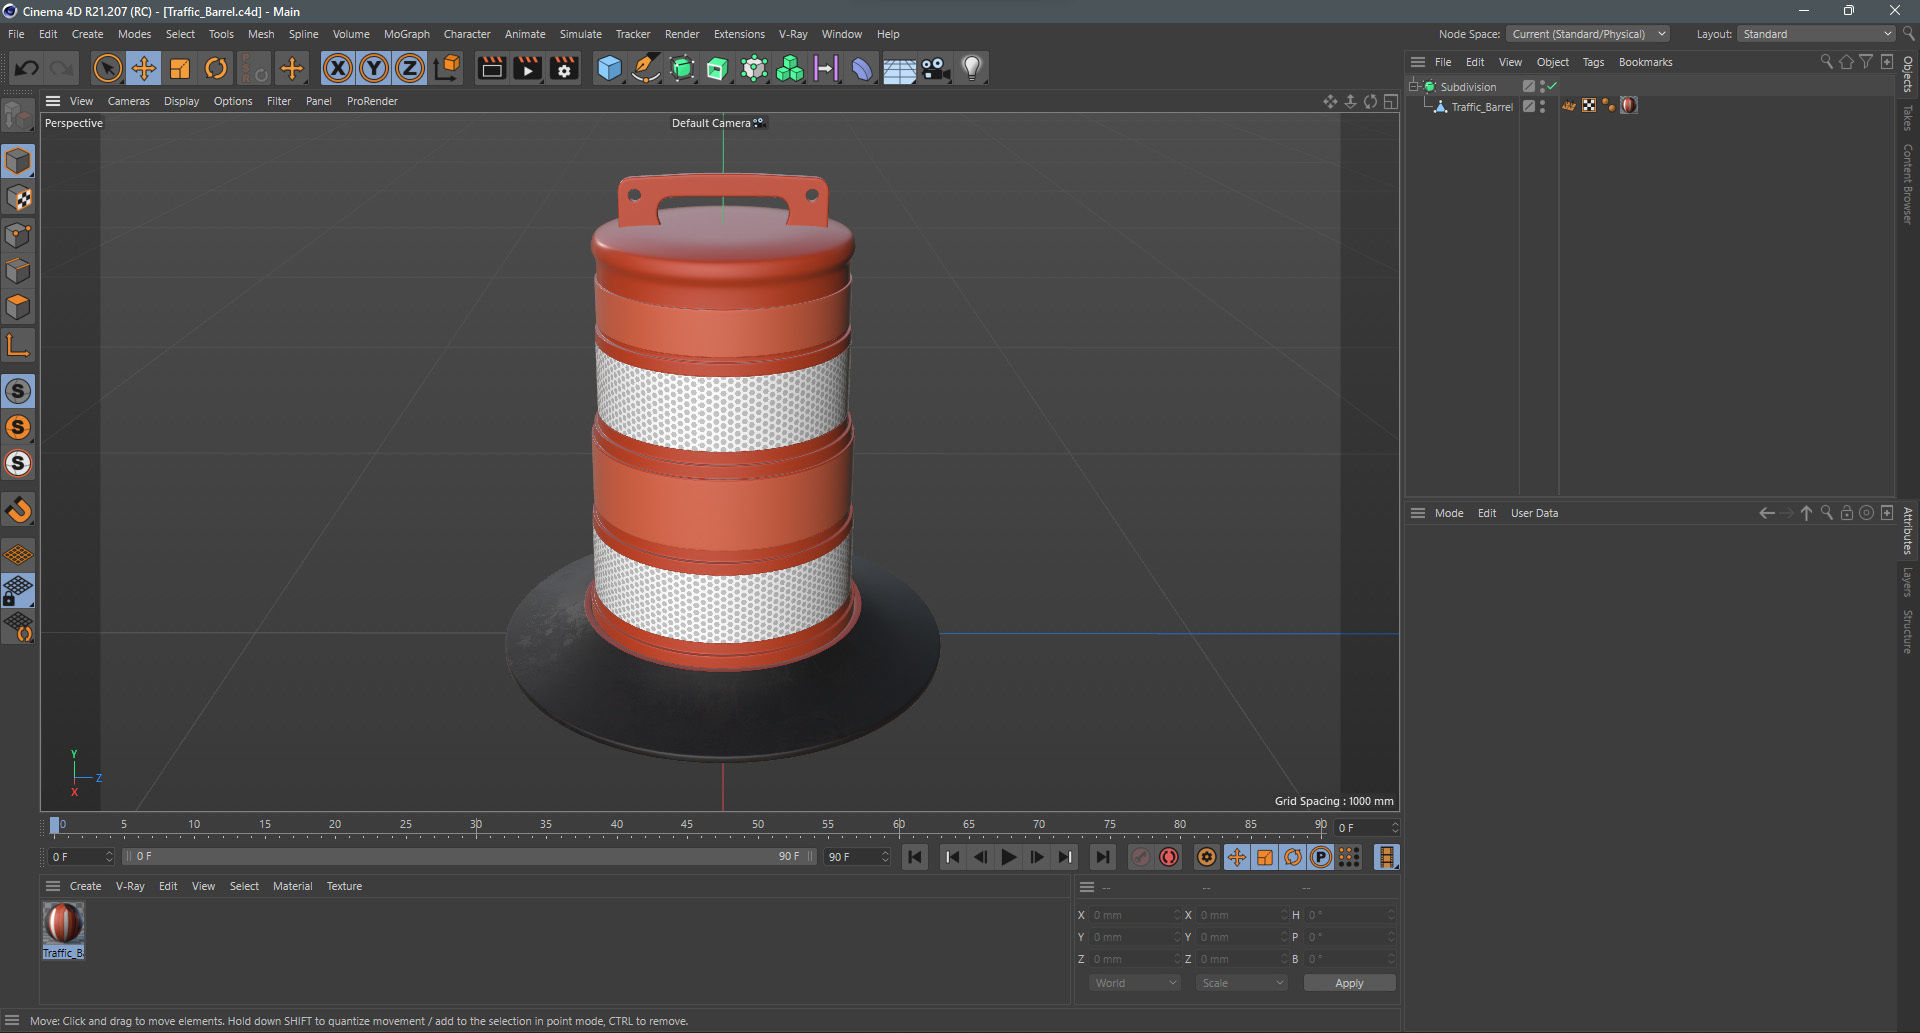The height and width of the screenshot is (1033, 1920).
Task: Go to start of animation
Action: point(914,857)
